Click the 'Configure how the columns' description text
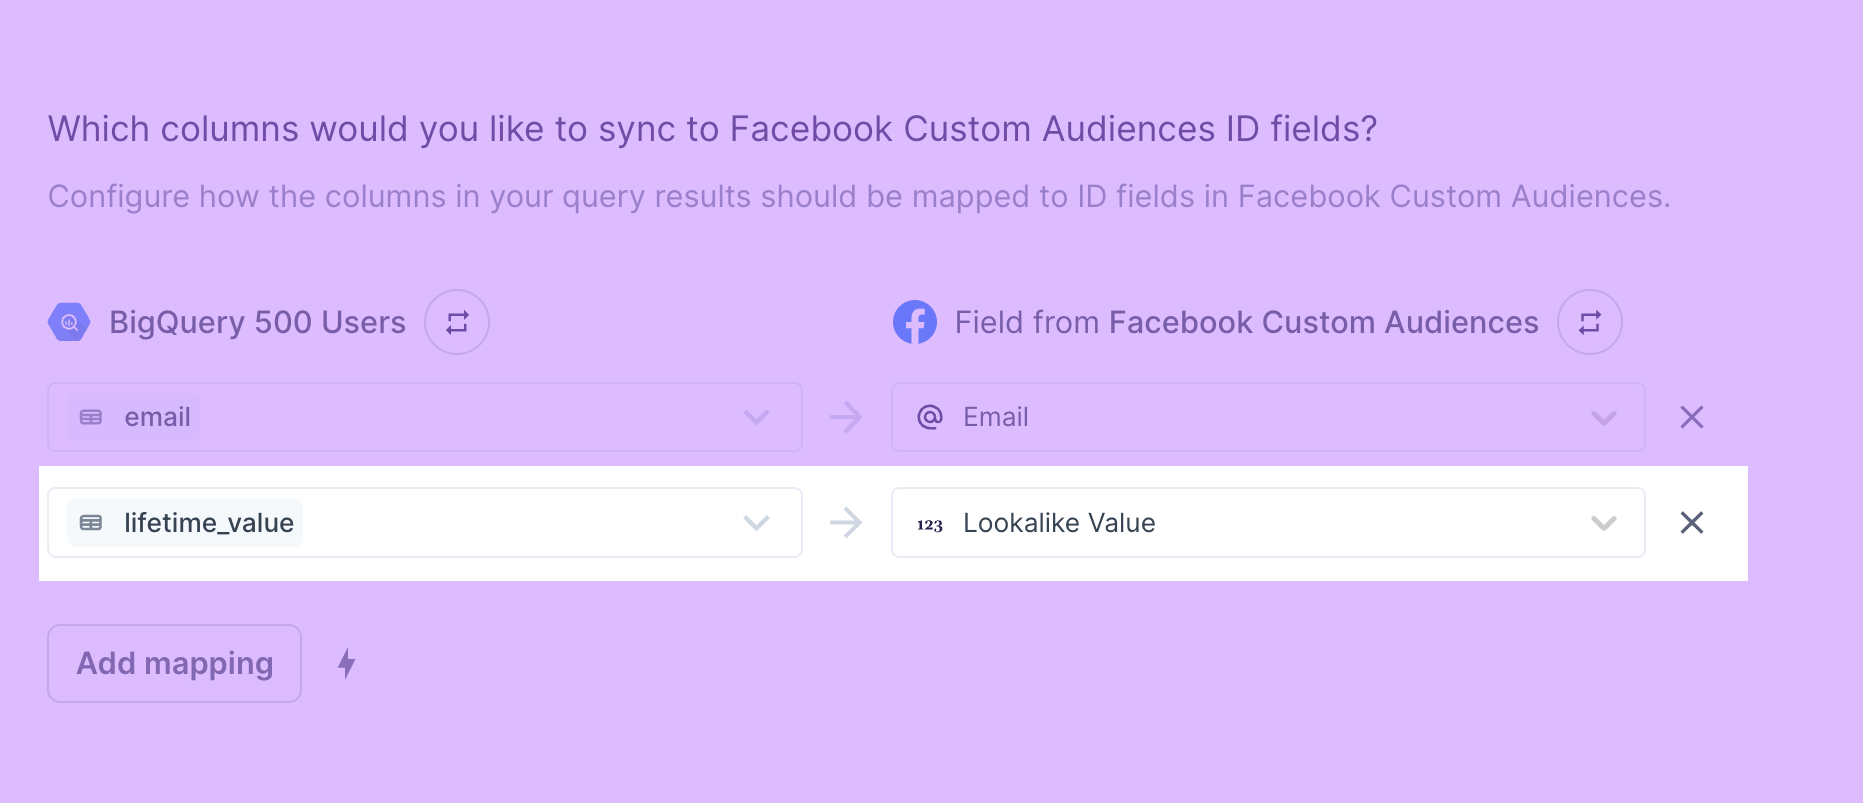 859,197
